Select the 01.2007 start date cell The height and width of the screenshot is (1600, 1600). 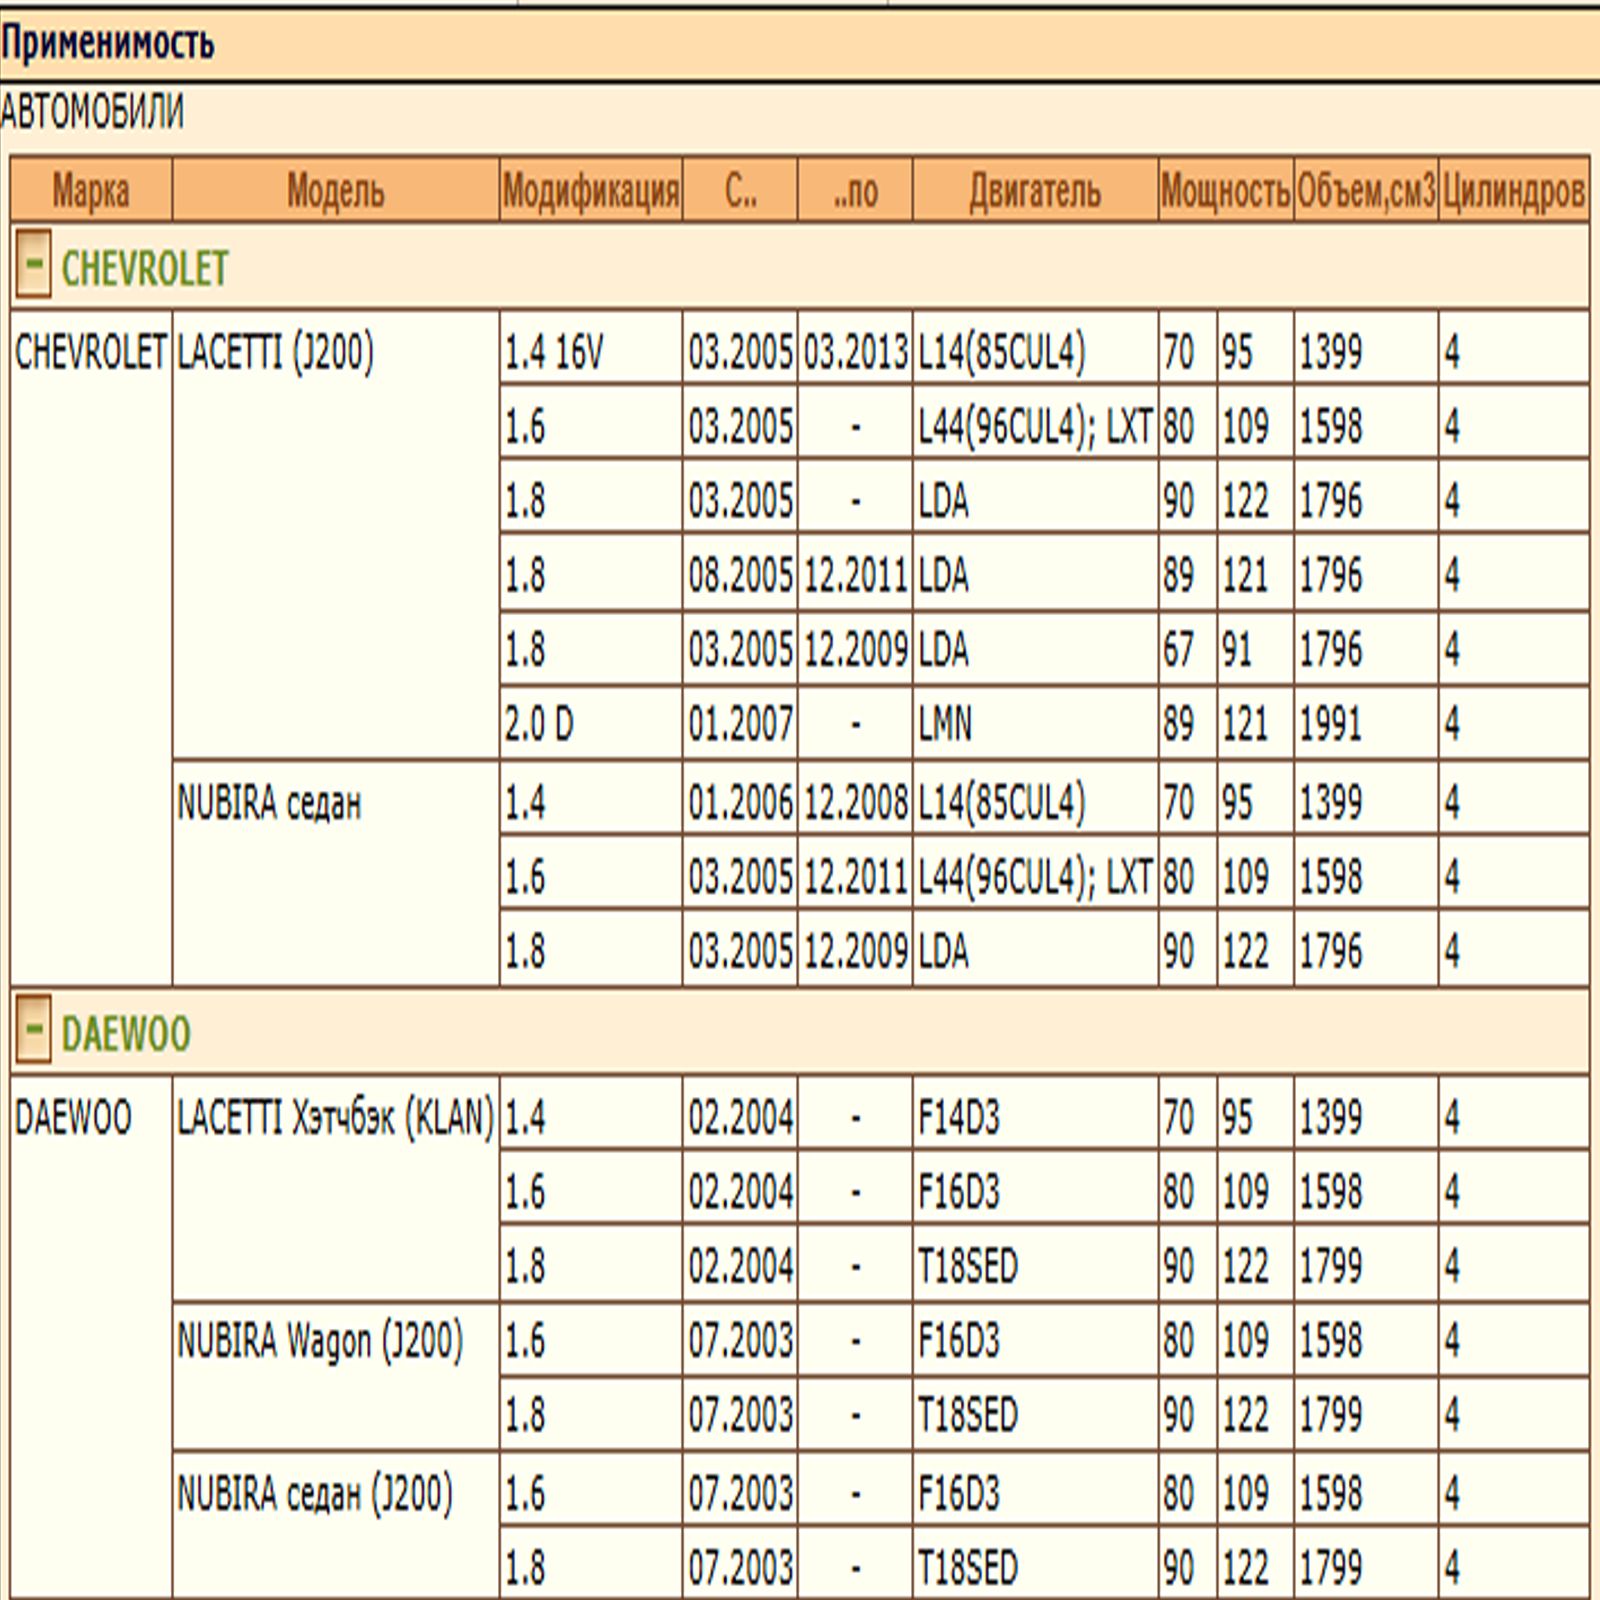[x=740, y=722]
